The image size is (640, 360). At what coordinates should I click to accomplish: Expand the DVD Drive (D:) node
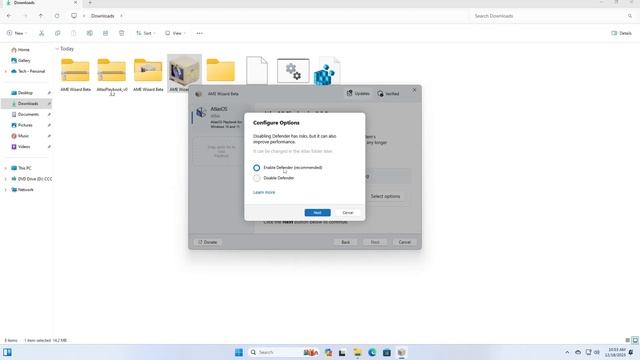pyautogui.click(x=6, y=179)
